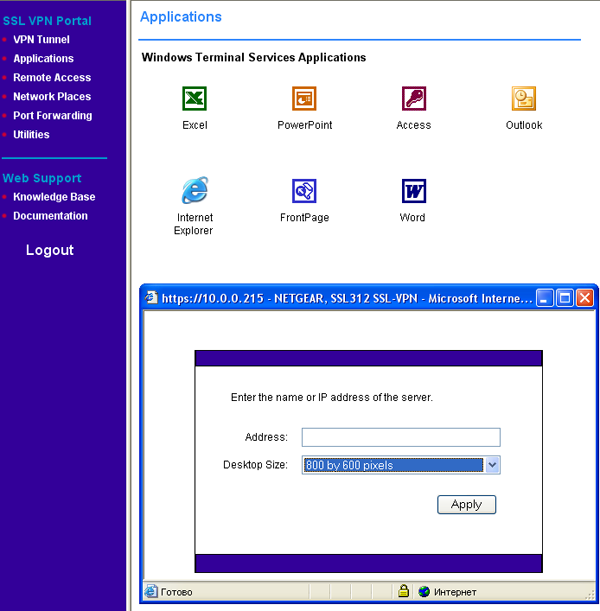Click the FrontPage label text
Screen dimensions: 600x611
(x=305, y=217)
